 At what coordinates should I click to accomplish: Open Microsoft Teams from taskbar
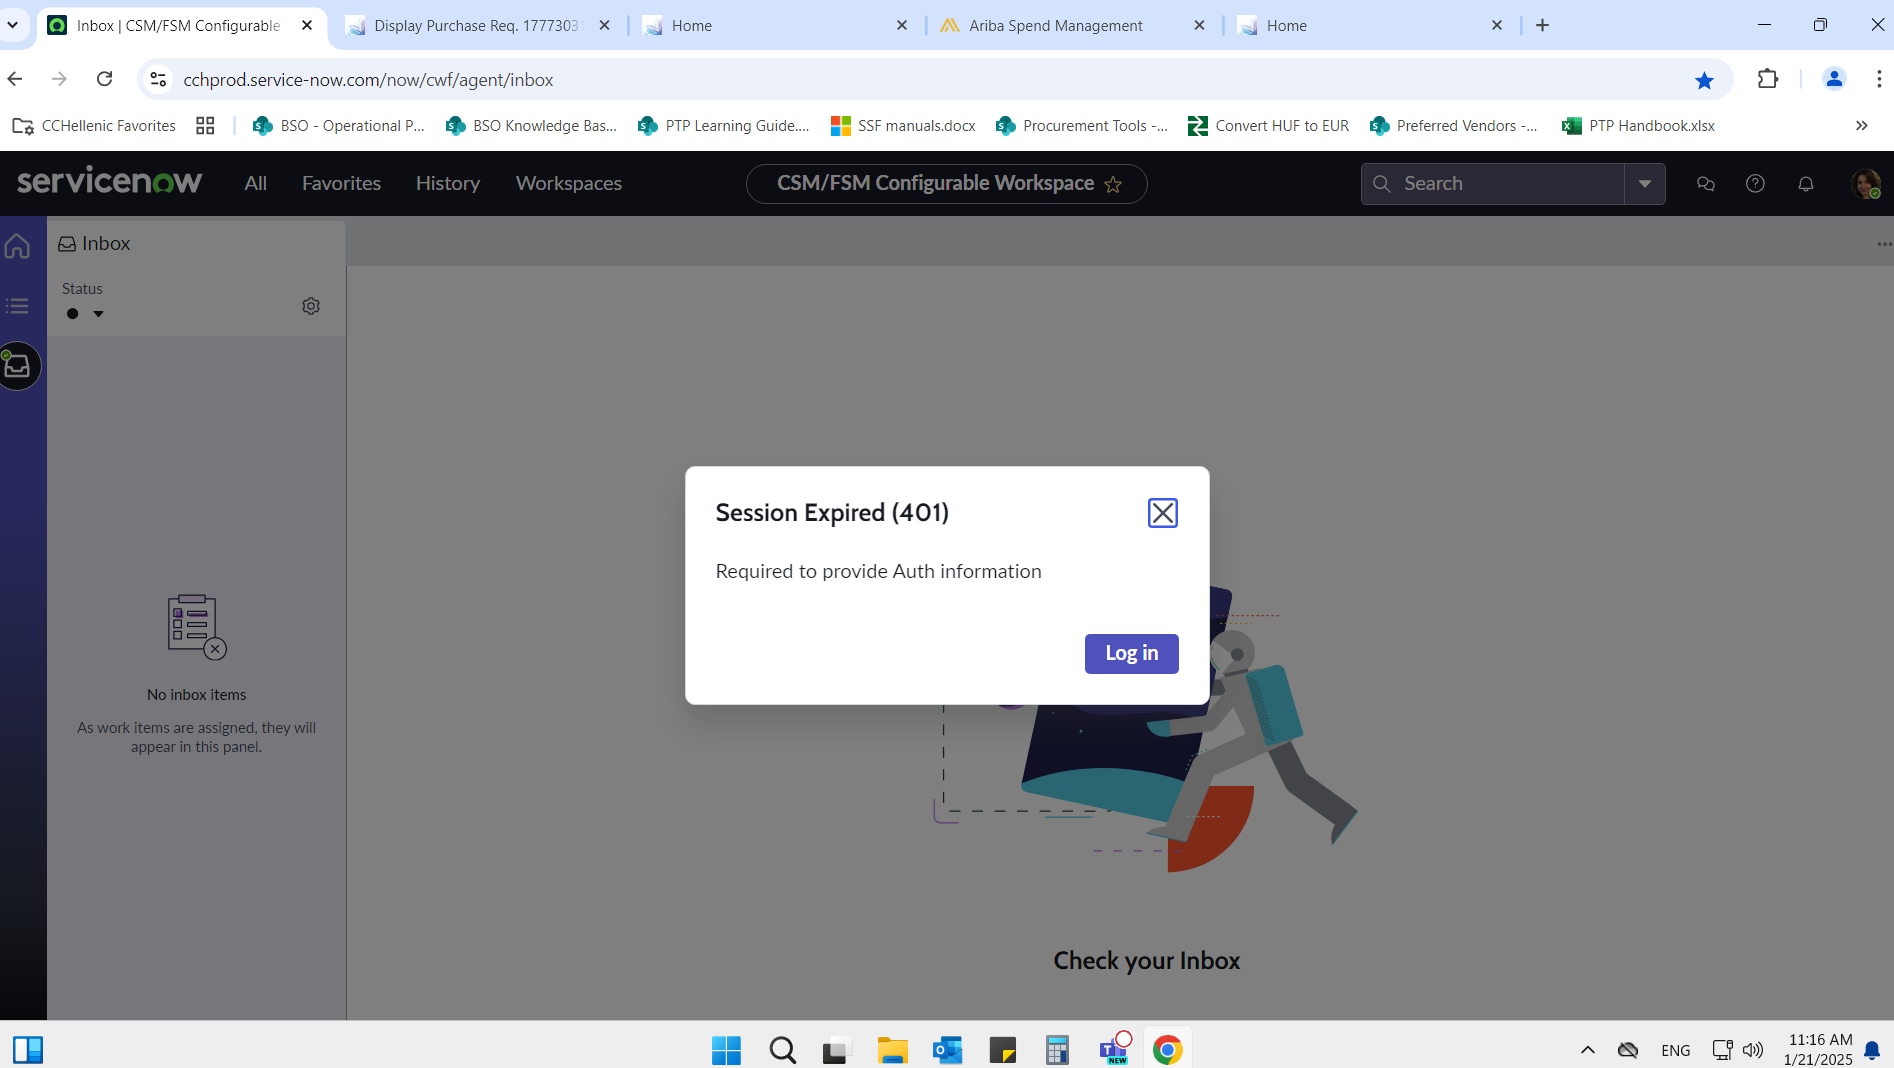click(1113, 1050)
